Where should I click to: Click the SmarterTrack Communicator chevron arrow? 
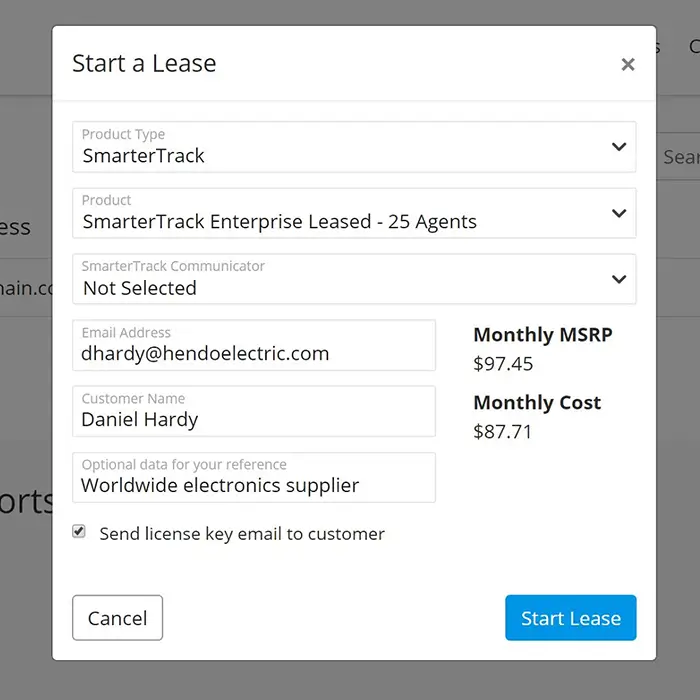(619, 279)
